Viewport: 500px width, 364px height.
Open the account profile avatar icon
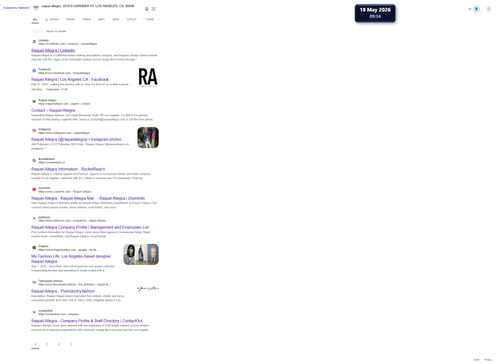click(489, 9)
